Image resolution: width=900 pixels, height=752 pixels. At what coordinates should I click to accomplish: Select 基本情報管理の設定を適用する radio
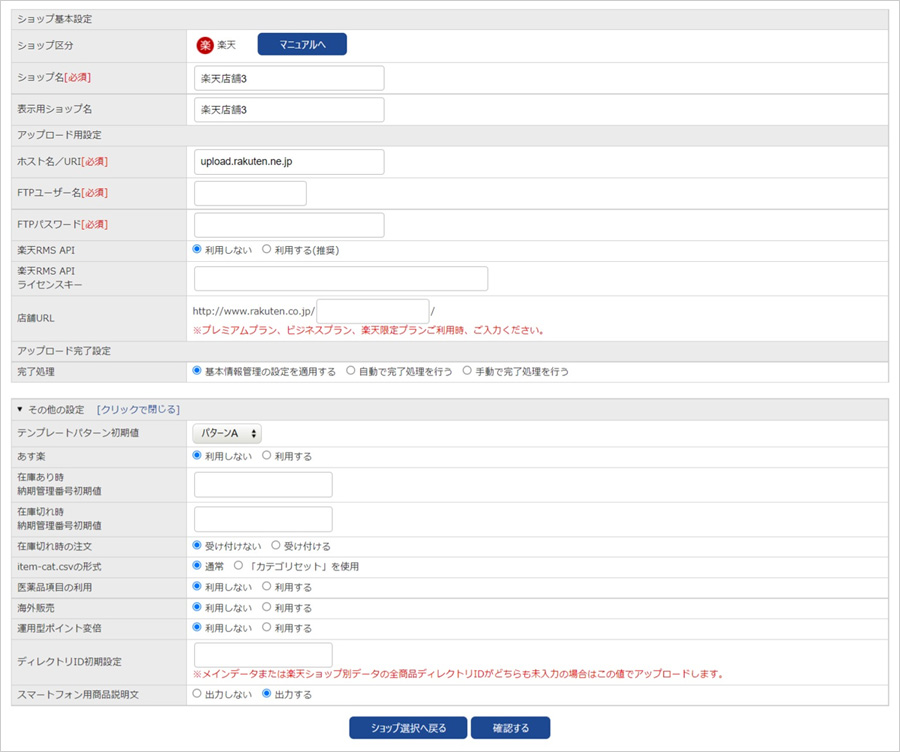pyautogui.click(x=197, y=371)
